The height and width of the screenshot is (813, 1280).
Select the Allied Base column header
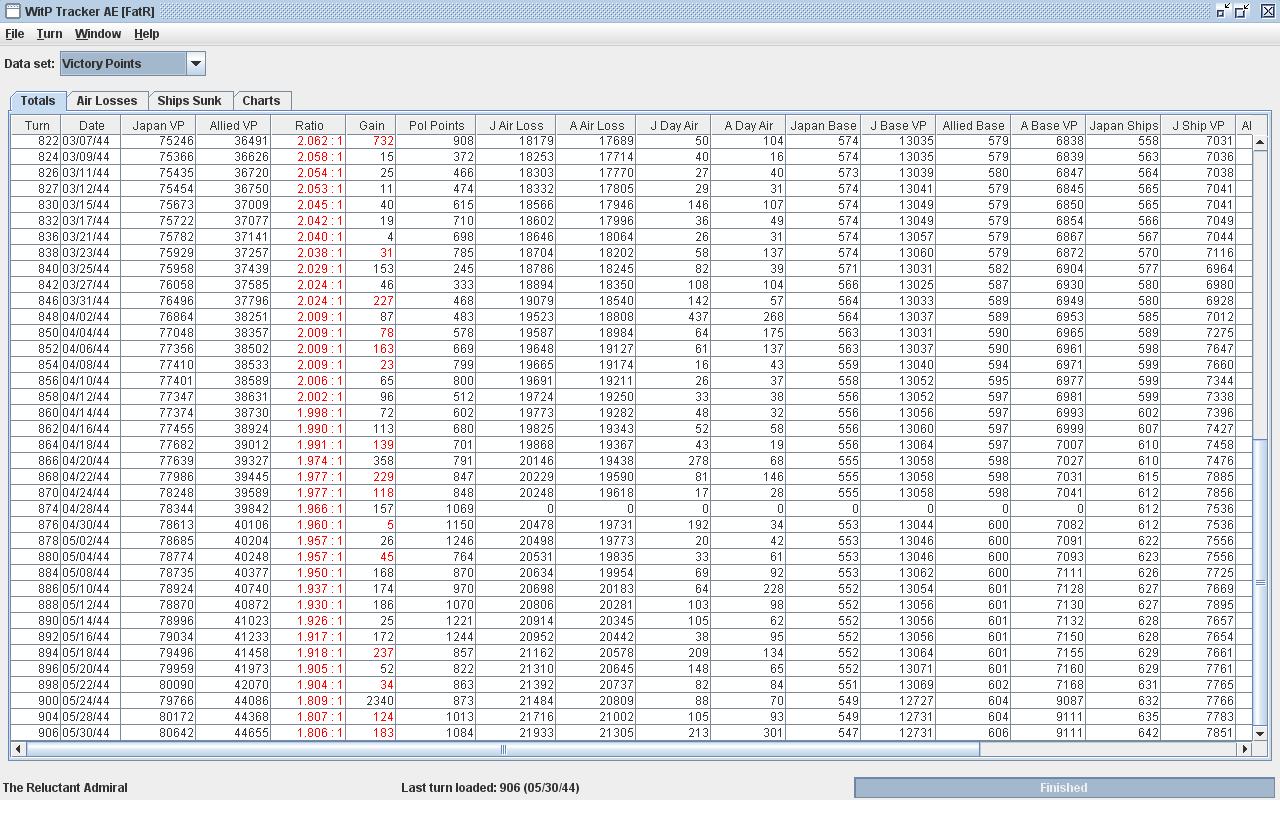click(973, 126)
